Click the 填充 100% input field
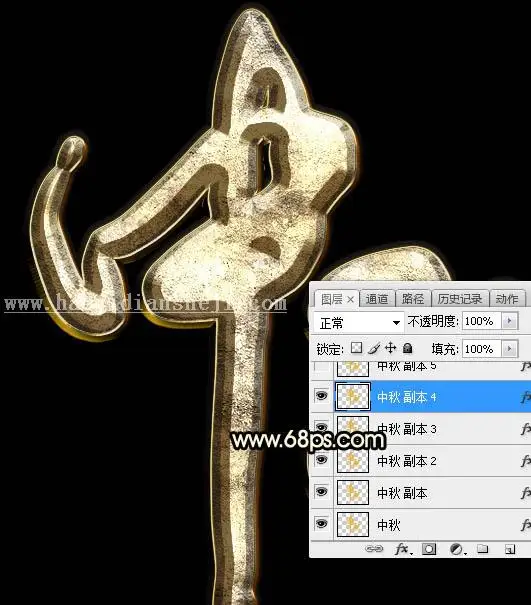 482,349
